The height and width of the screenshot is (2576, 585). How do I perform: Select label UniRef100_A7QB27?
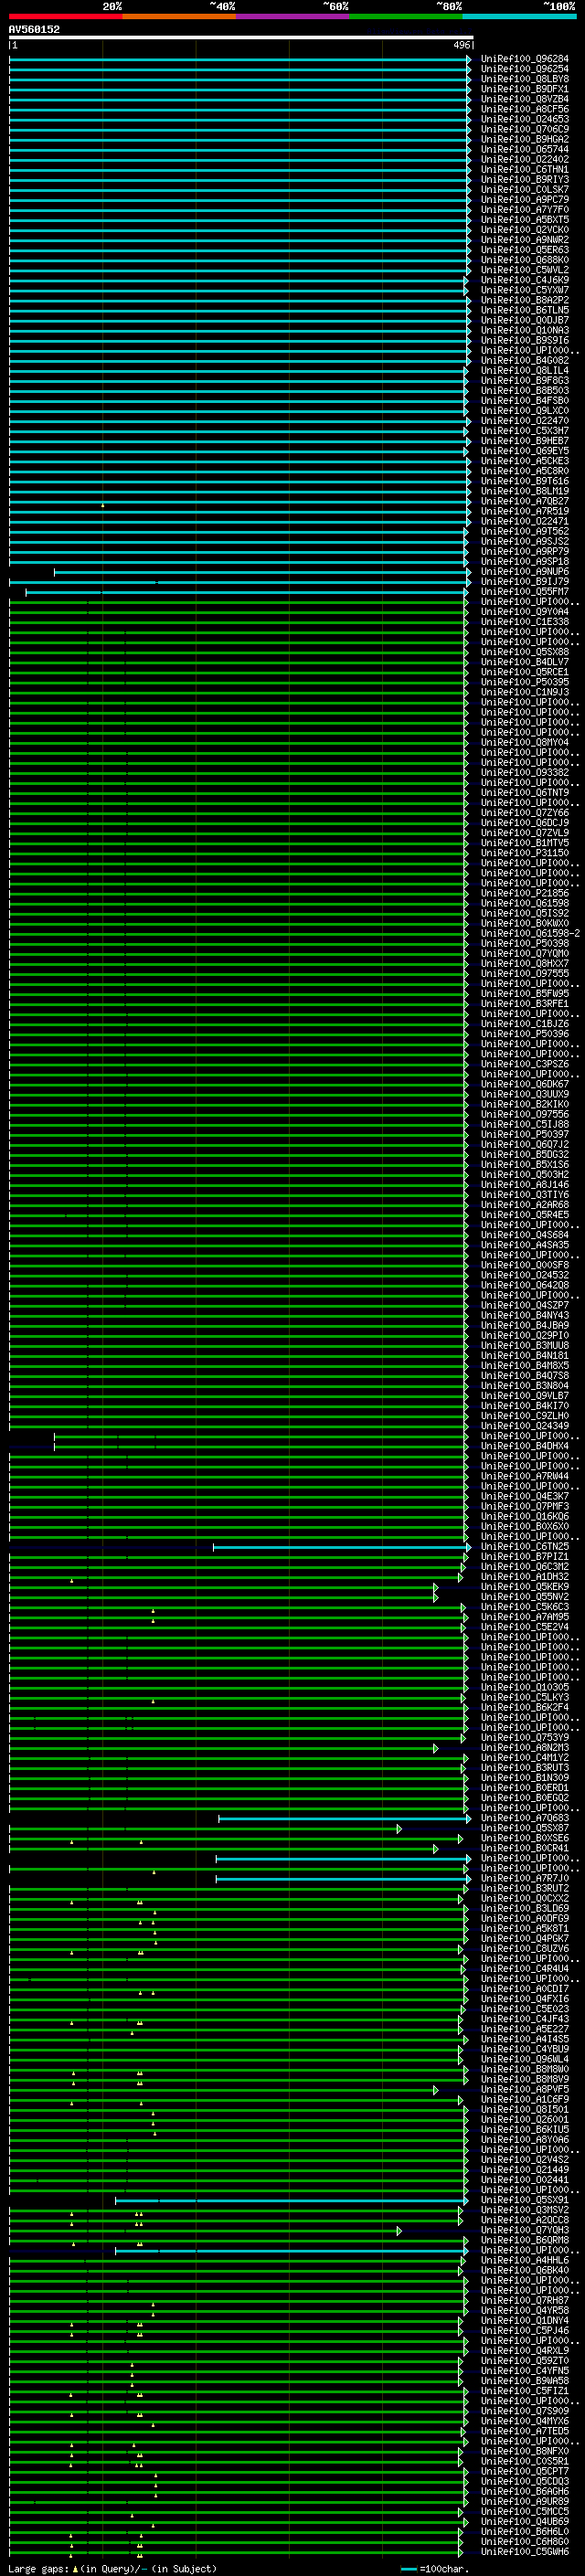coord(524,501)
